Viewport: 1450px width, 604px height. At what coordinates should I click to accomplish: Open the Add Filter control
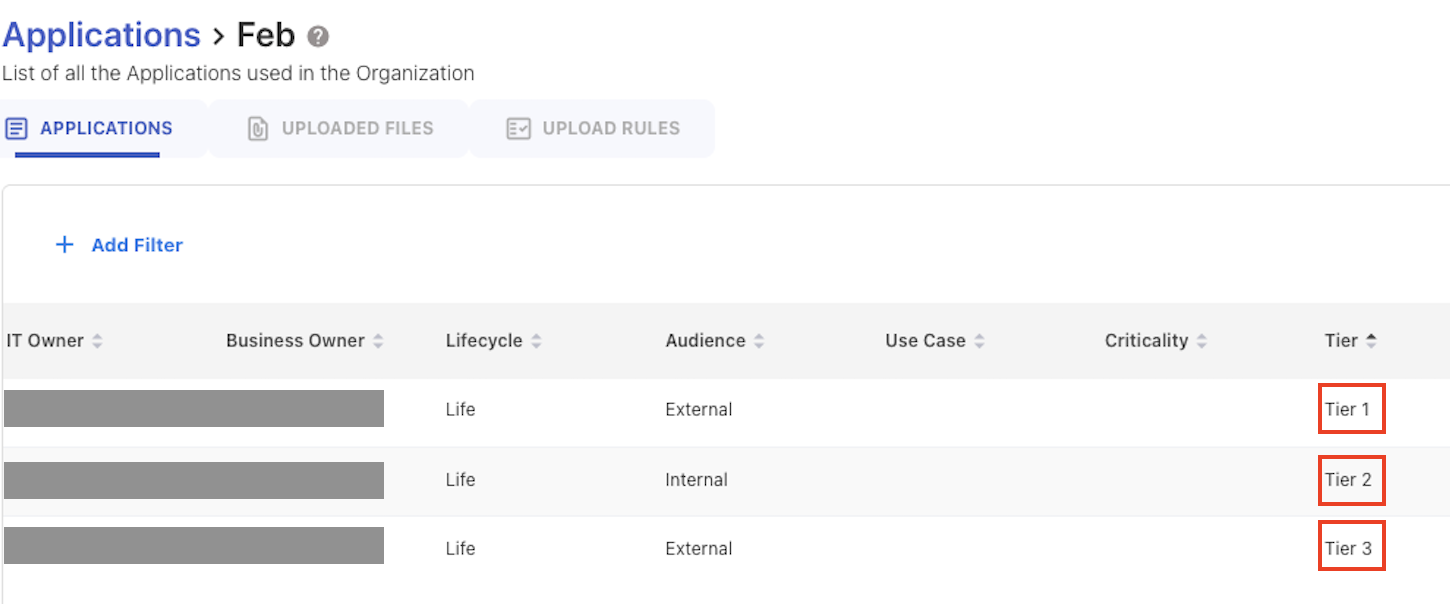coord(137,244)
